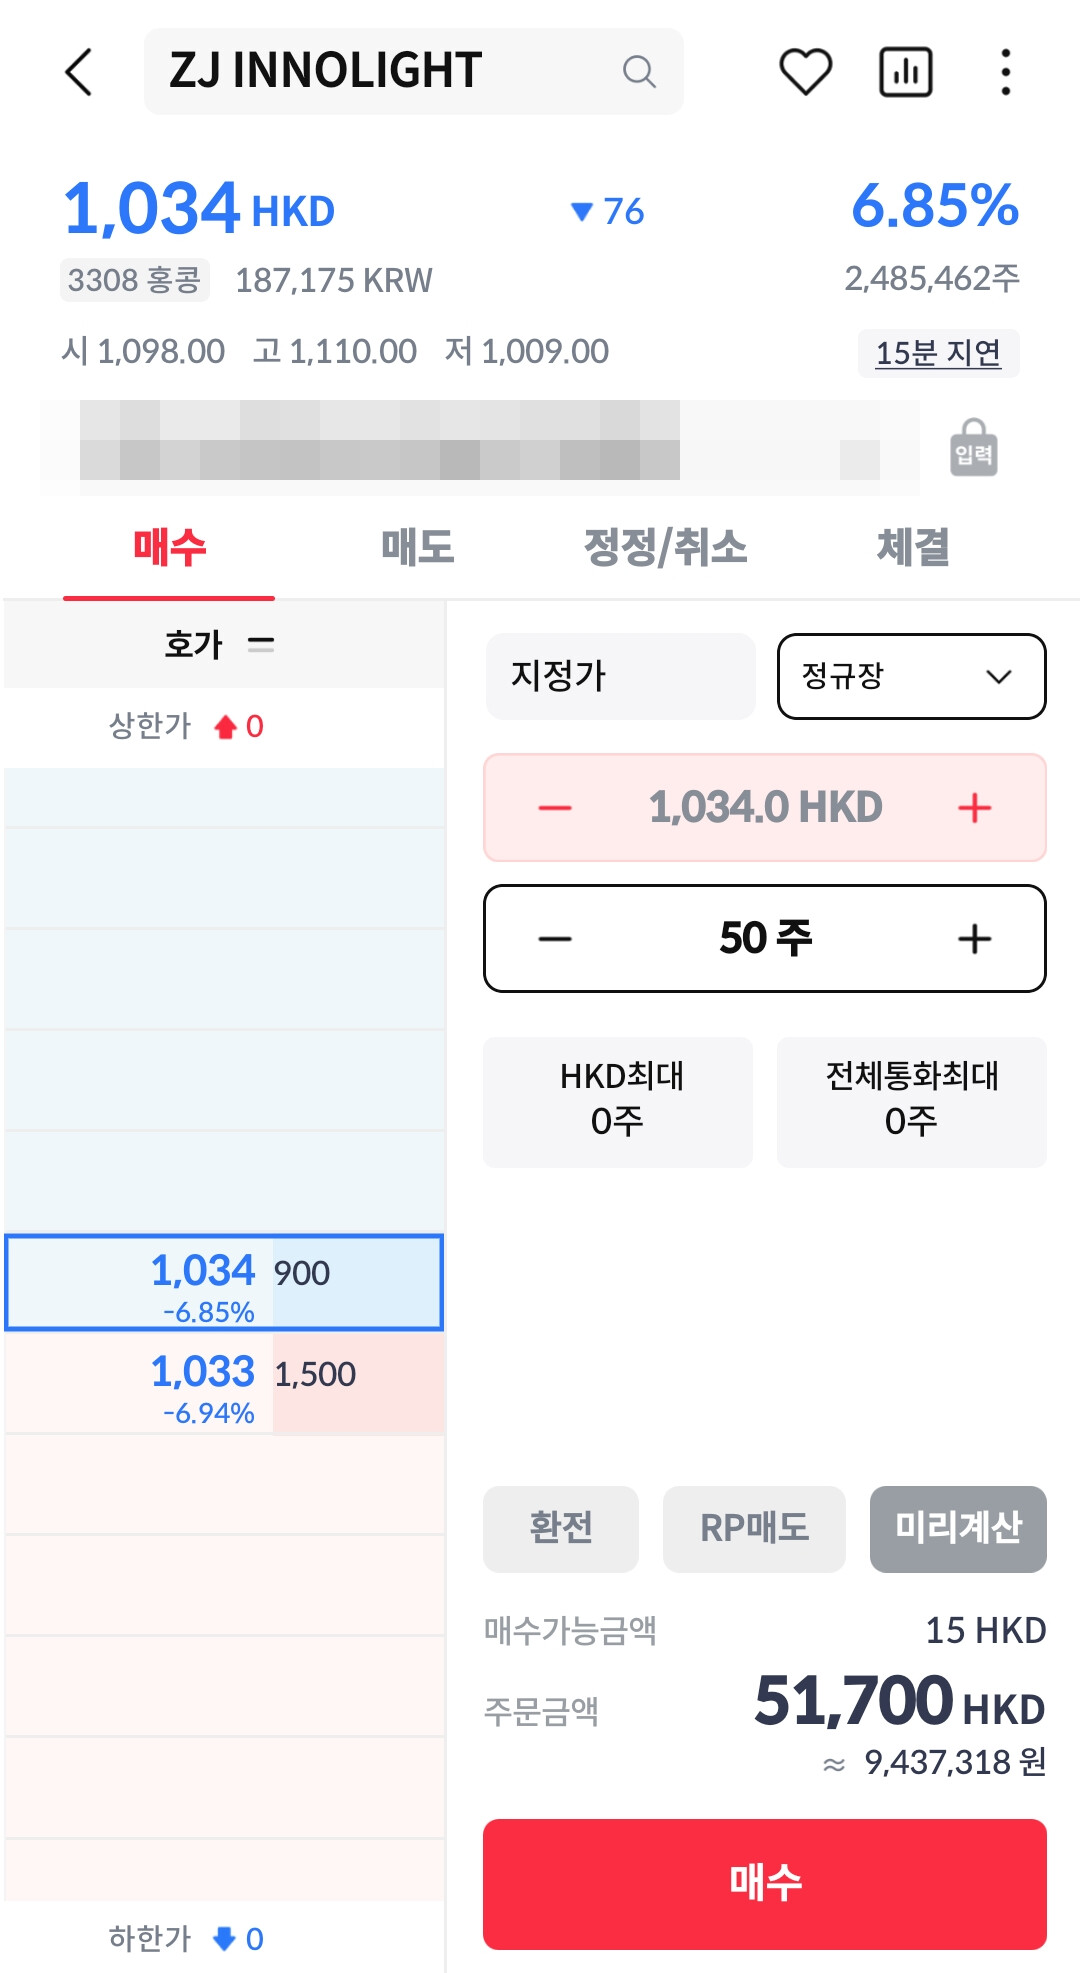Tap the lock 입력 icon
Image resolution: width=1080 pixels, height=1973 pixels.
974,448
